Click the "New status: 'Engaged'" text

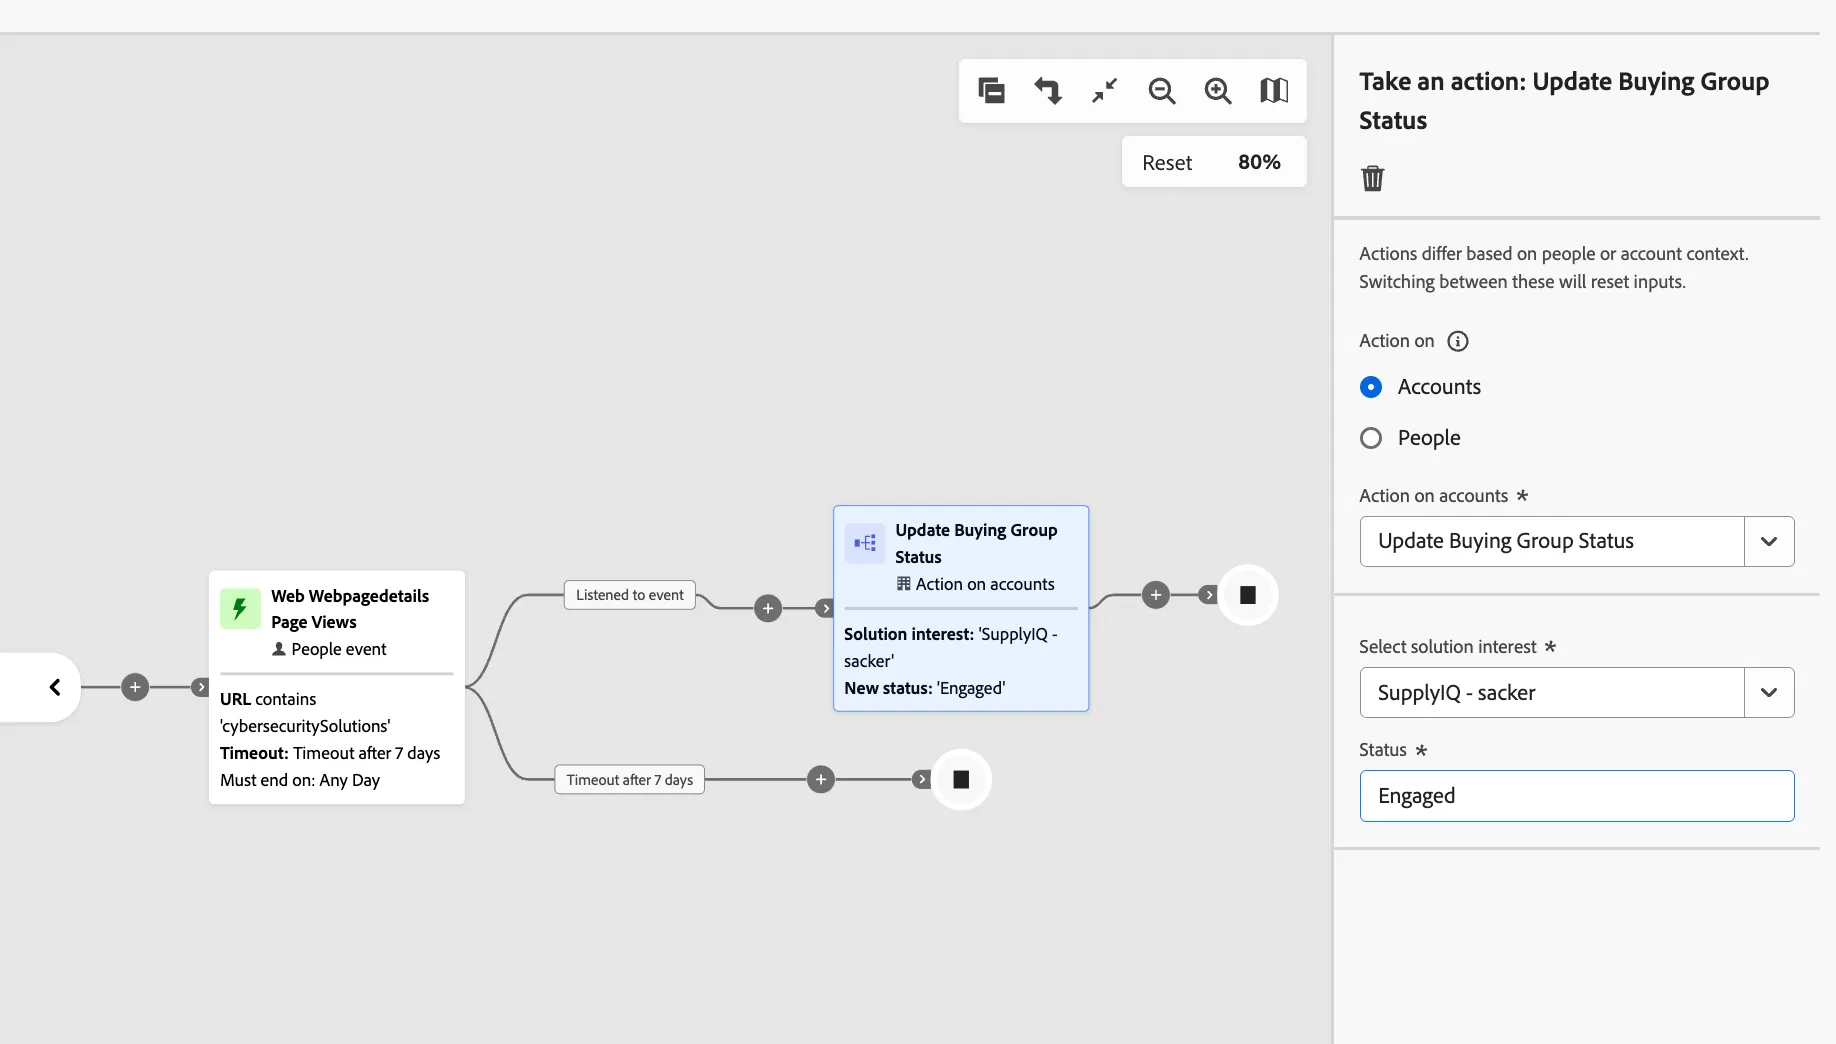(925, 688)
